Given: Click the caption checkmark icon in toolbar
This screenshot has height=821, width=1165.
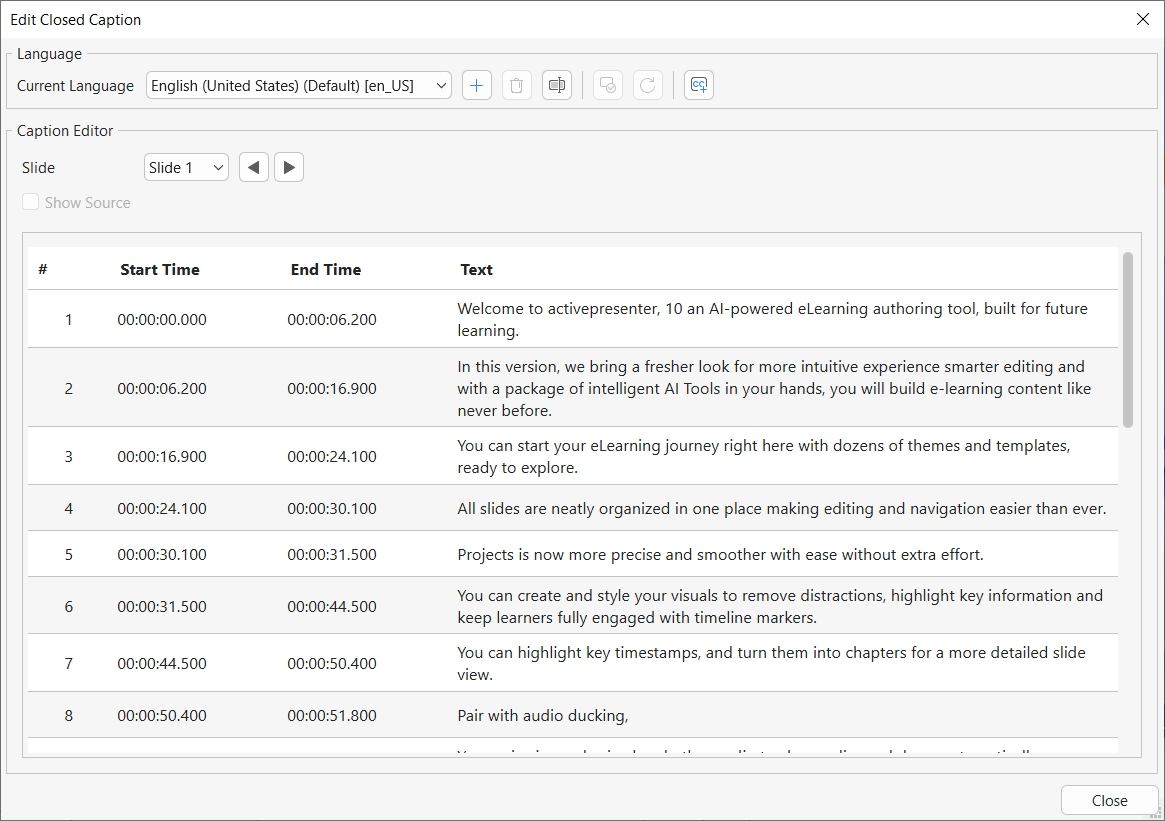Looking at the screenshot, I should coord(608,86).
